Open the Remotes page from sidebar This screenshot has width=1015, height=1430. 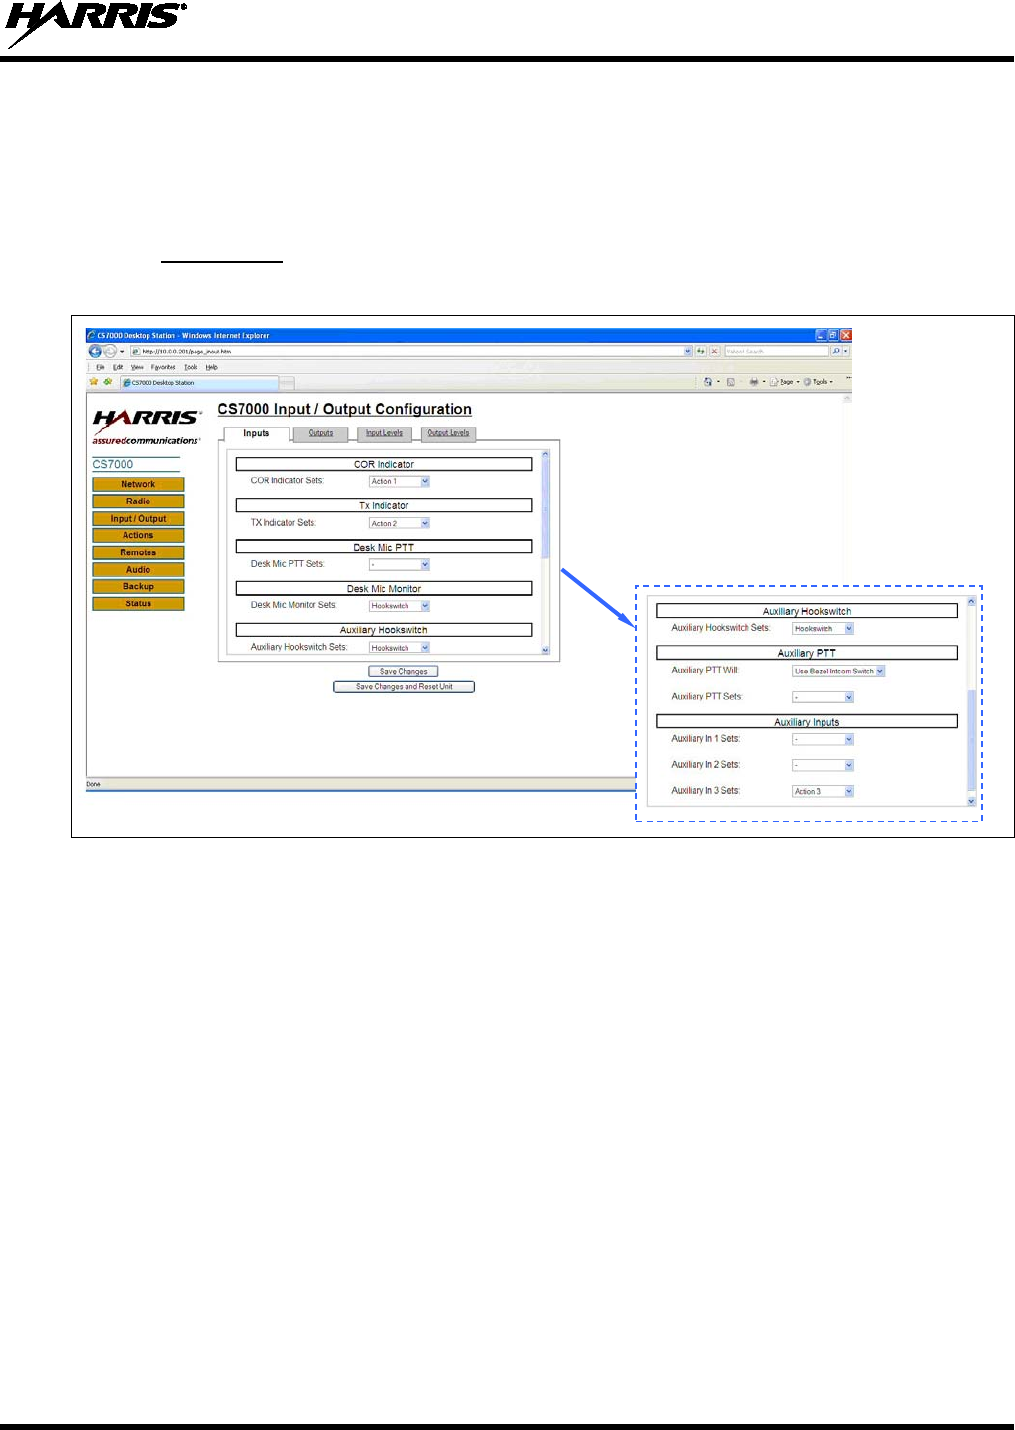[138, 552]
